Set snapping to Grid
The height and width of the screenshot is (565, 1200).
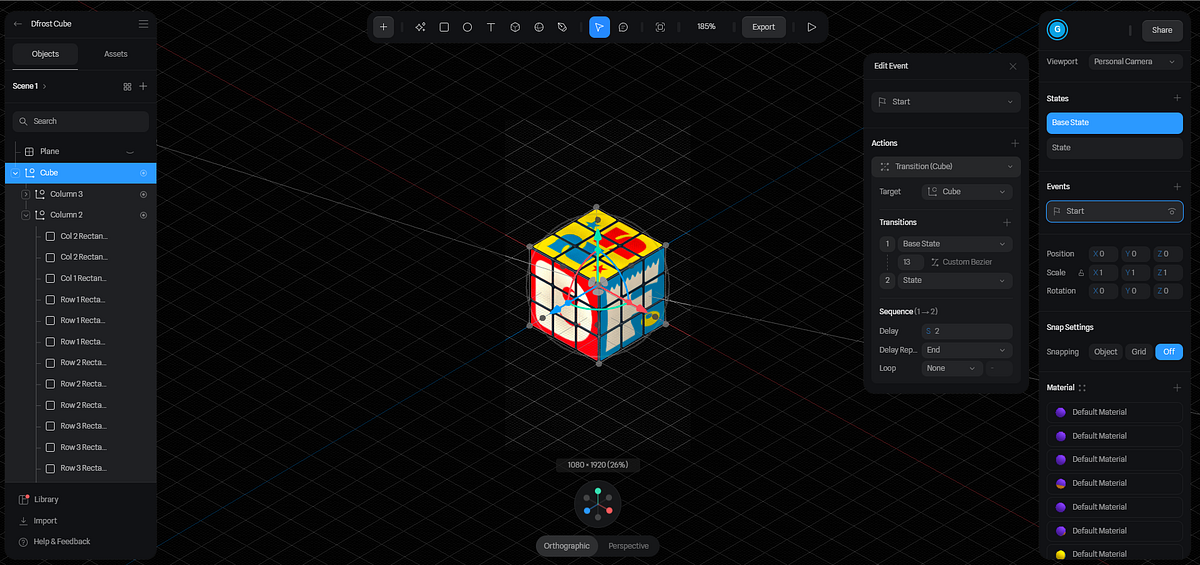click(x=1139, y=352)
